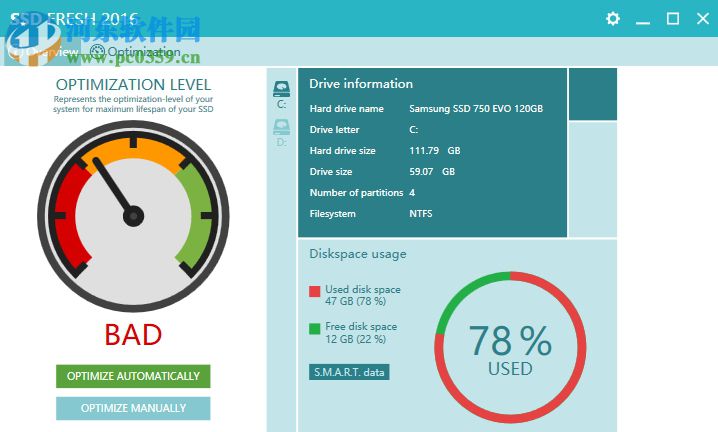Click the NTFS filesystem value
718x432 pixels.
(420, 213)
